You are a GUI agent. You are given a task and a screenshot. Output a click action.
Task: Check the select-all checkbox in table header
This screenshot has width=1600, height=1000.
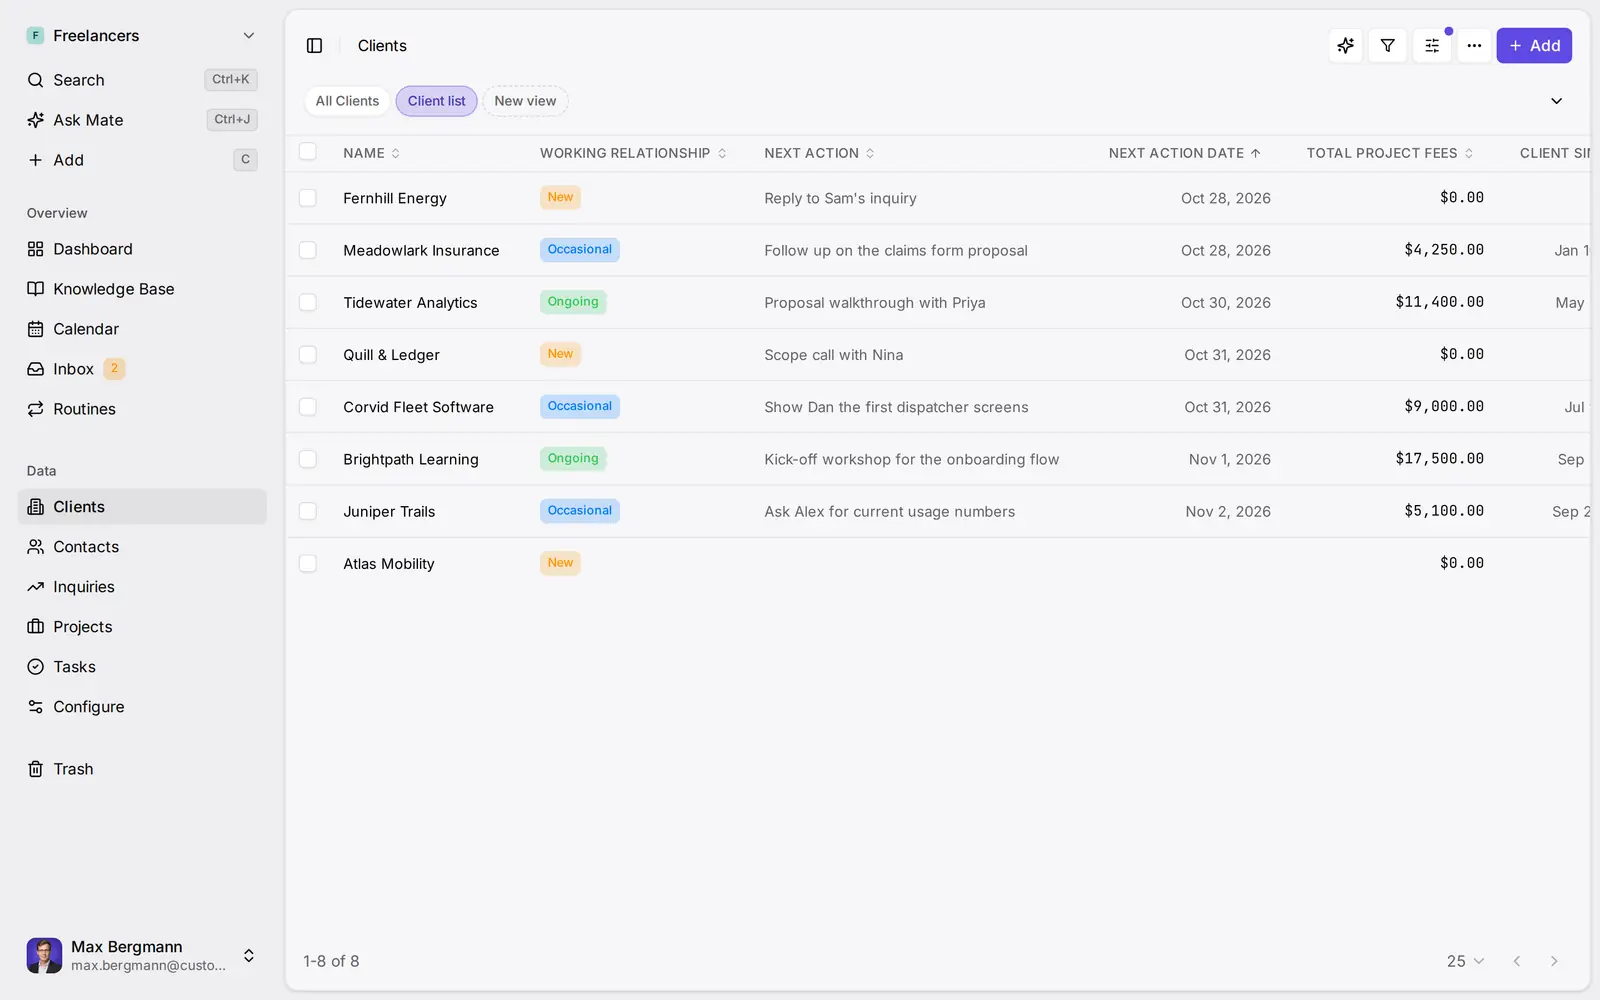(308, 152)
